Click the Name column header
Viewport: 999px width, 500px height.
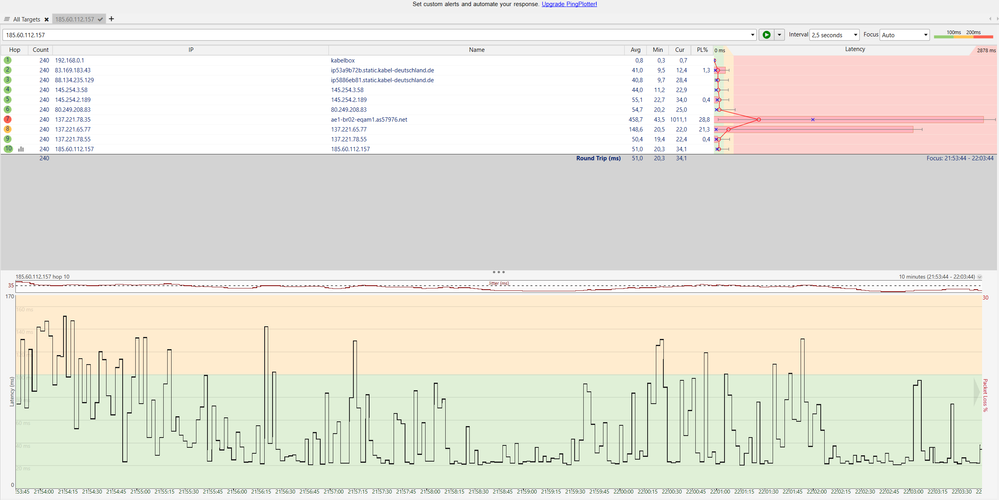point(477,50)
